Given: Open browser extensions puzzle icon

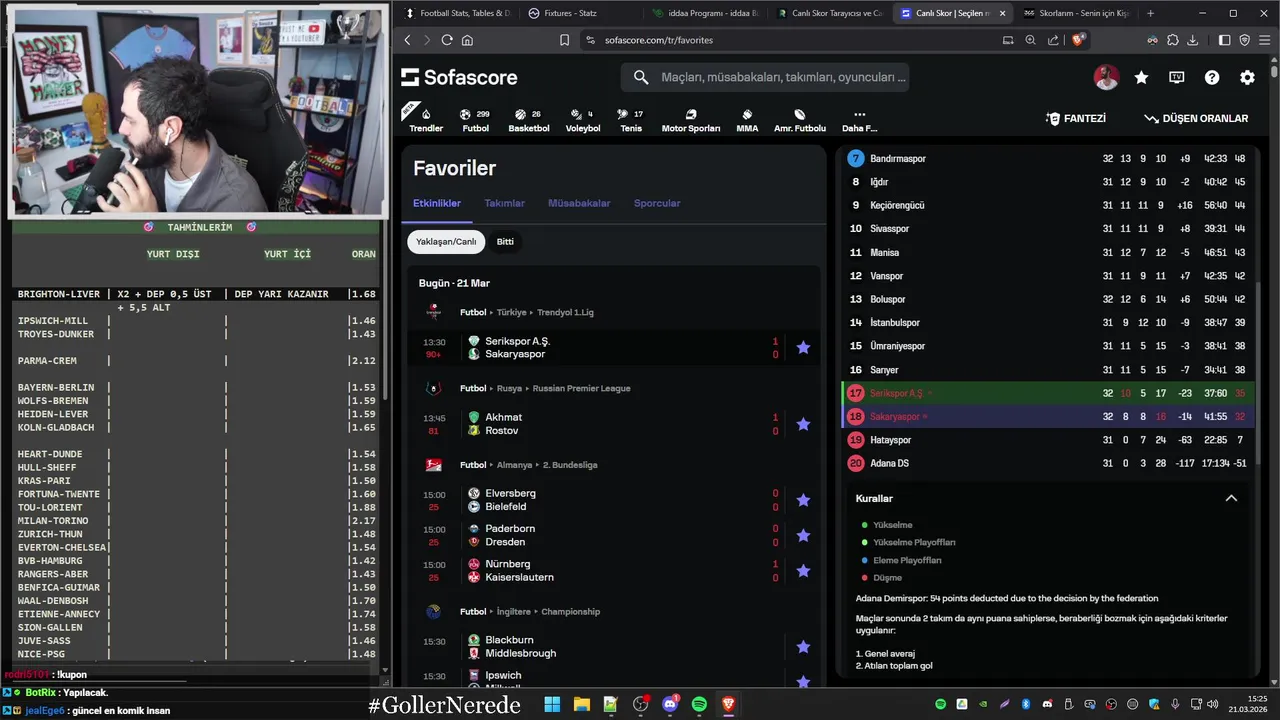Looking at the screenshot, I should coord(1173,40).
